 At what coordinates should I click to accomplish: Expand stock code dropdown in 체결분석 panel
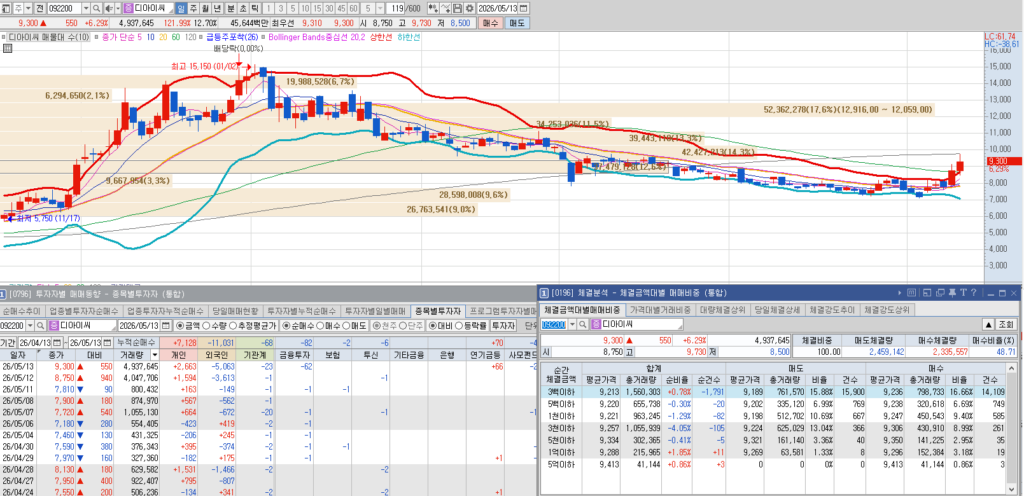pos(573,324)
